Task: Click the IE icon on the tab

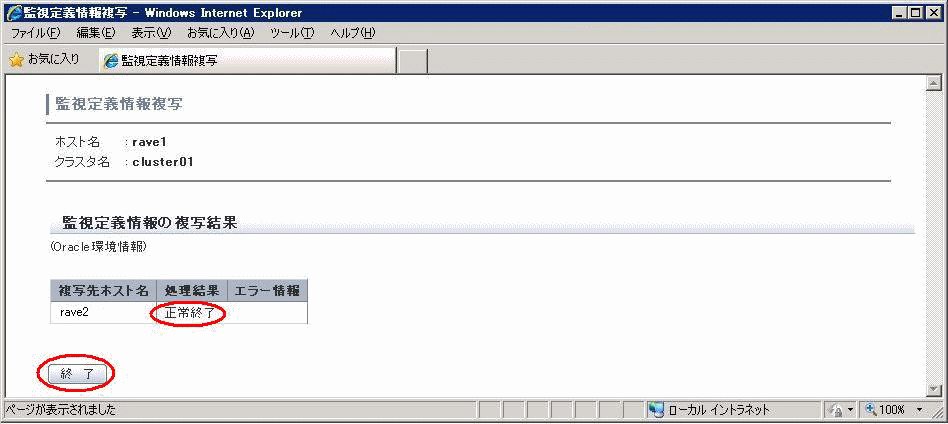Action: click(x=111, y=60)
